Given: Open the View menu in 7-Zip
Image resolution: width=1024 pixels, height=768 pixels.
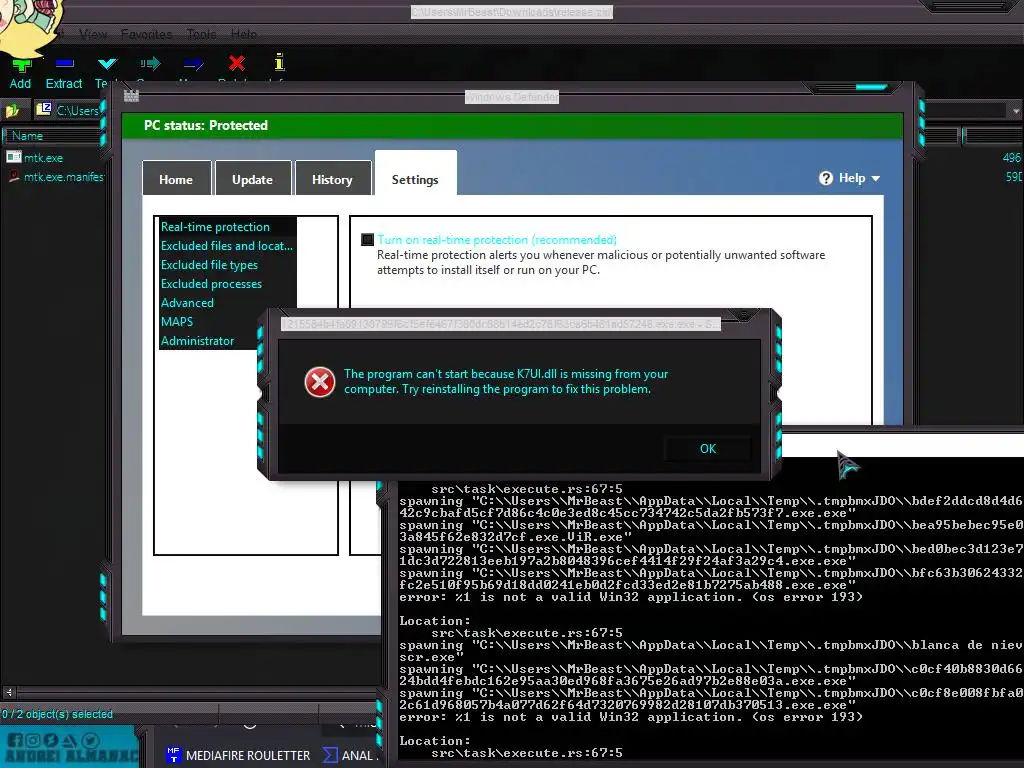Looking at the screenshot, I should (93, 34).
